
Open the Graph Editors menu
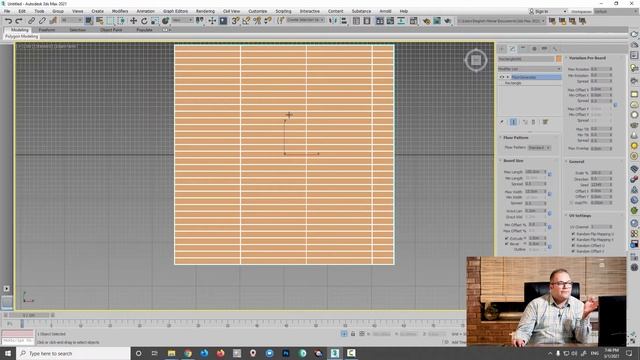(x=176, y=11)
